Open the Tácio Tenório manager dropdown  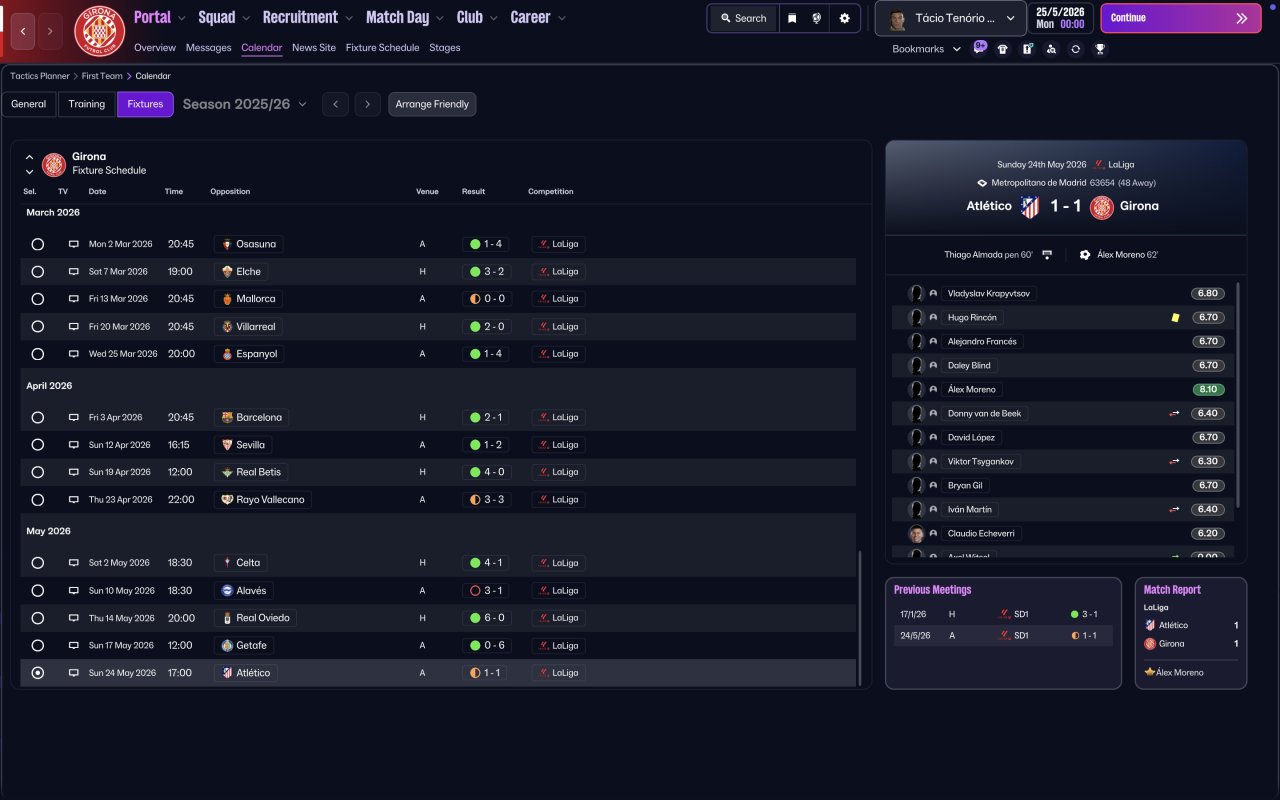[950, 18]
